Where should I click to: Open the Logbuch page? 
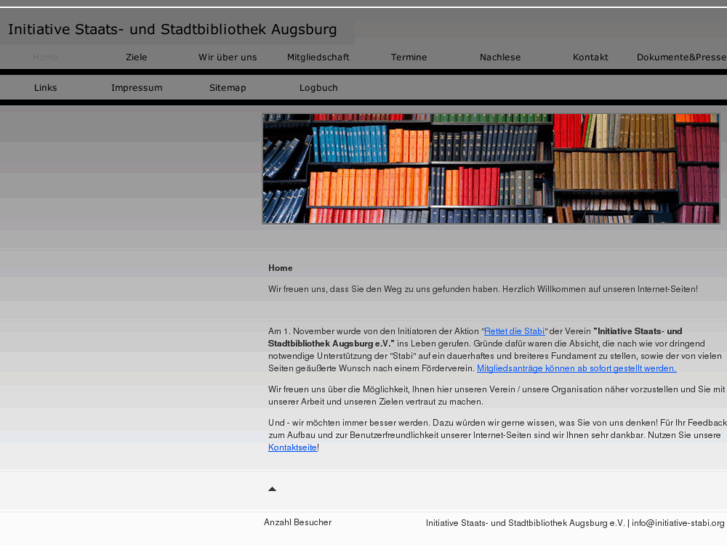point(318,88)
